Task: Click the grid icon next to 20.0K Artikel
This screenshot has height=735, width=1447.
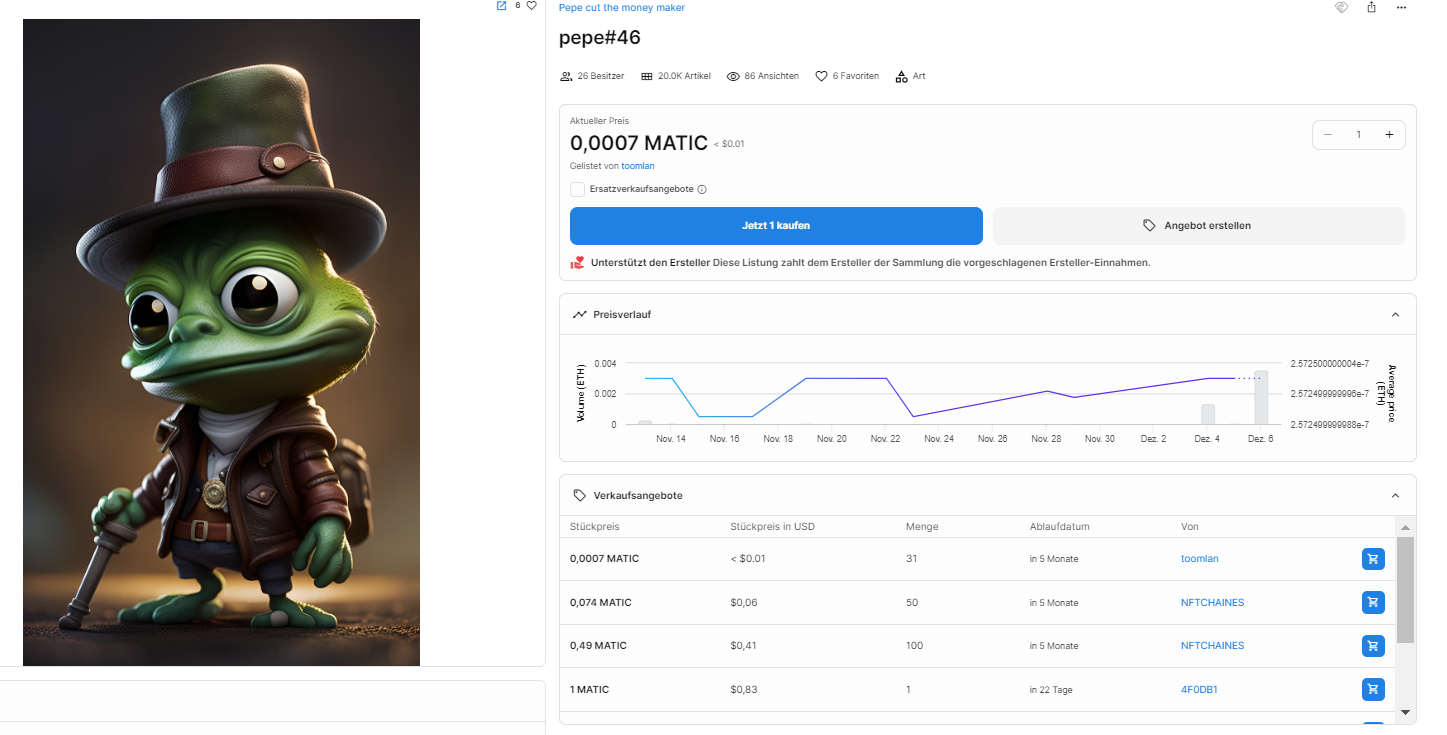Action: pos(646,76)
